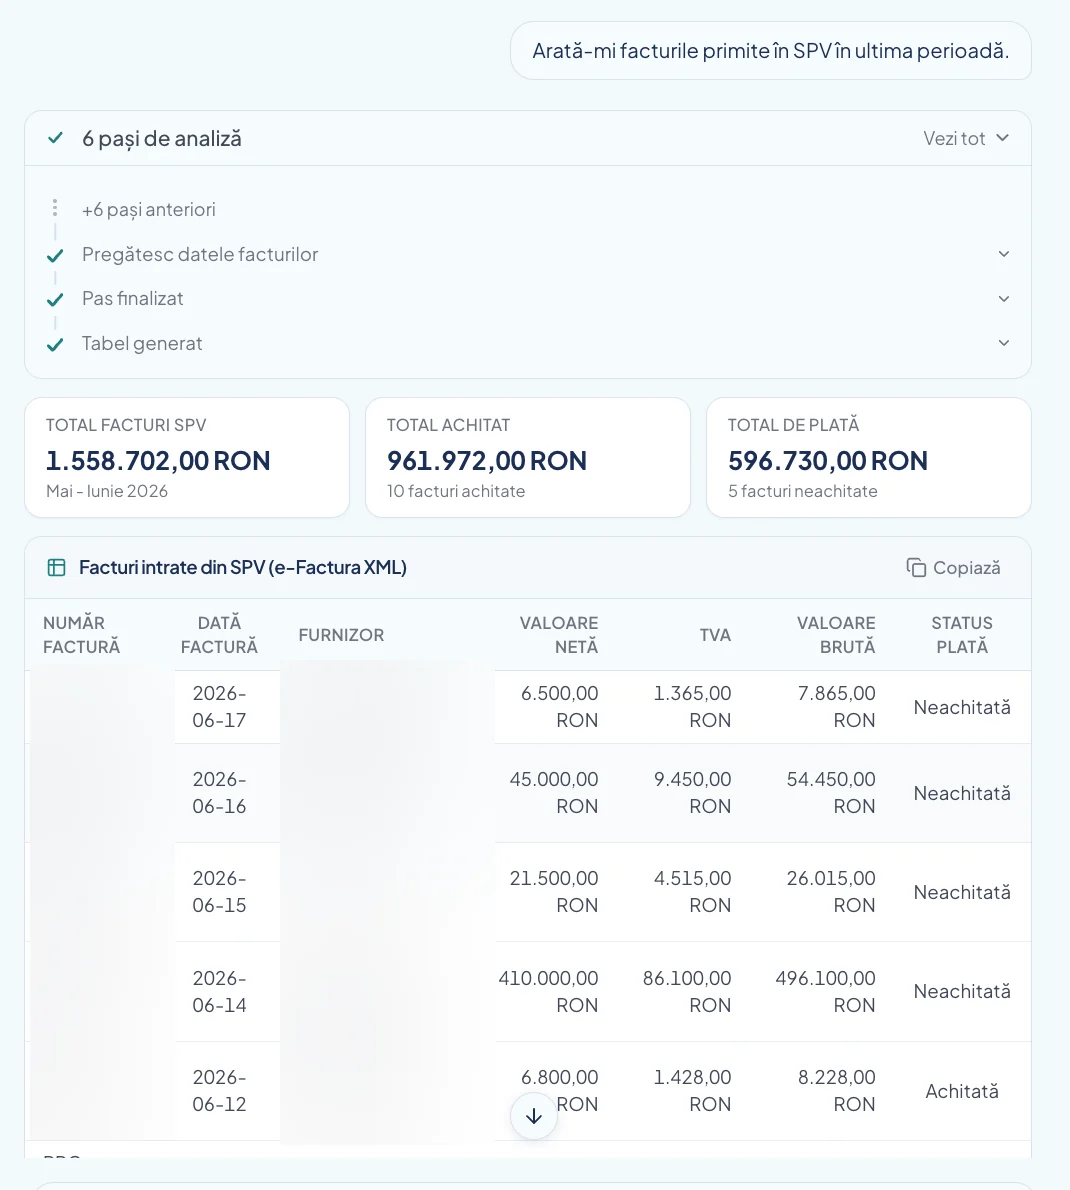The image size is (1070, 1190).
Task: Click the net value 6.500,00 RON
Action: [559, 707]
